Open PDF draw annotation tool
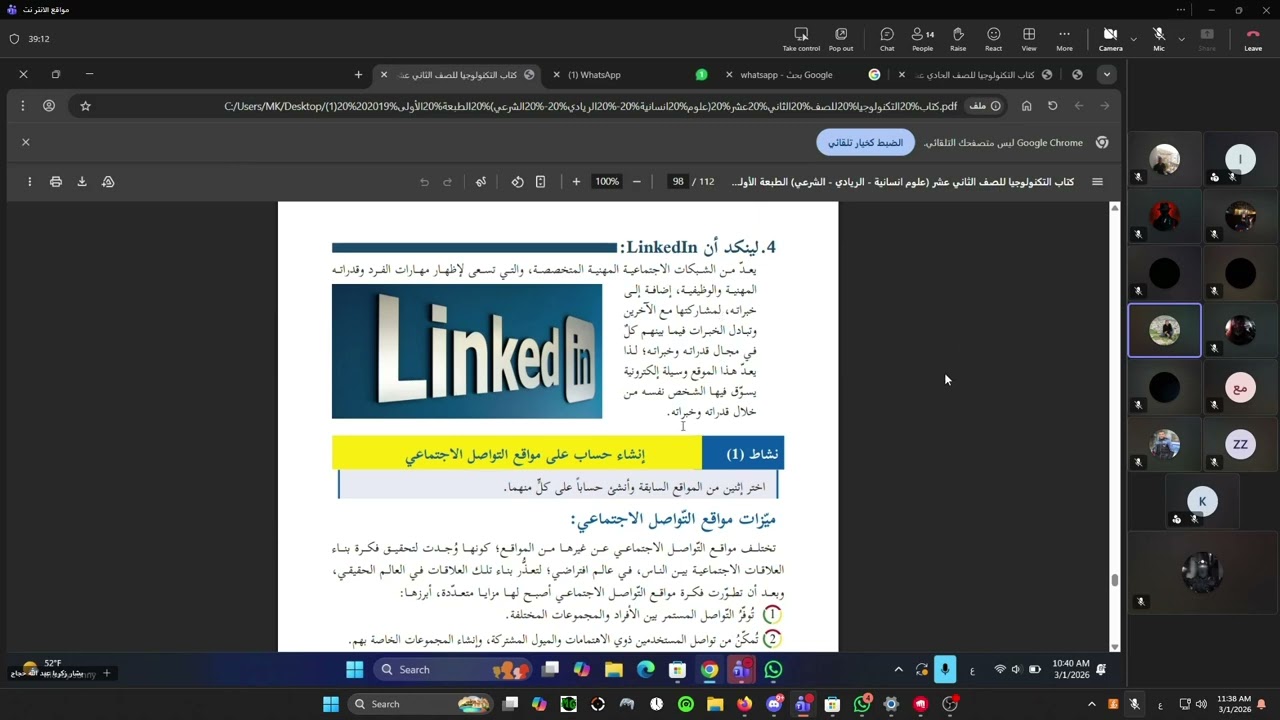The height and width of the screenshot is (720, 1280). (x=481, y=182)
